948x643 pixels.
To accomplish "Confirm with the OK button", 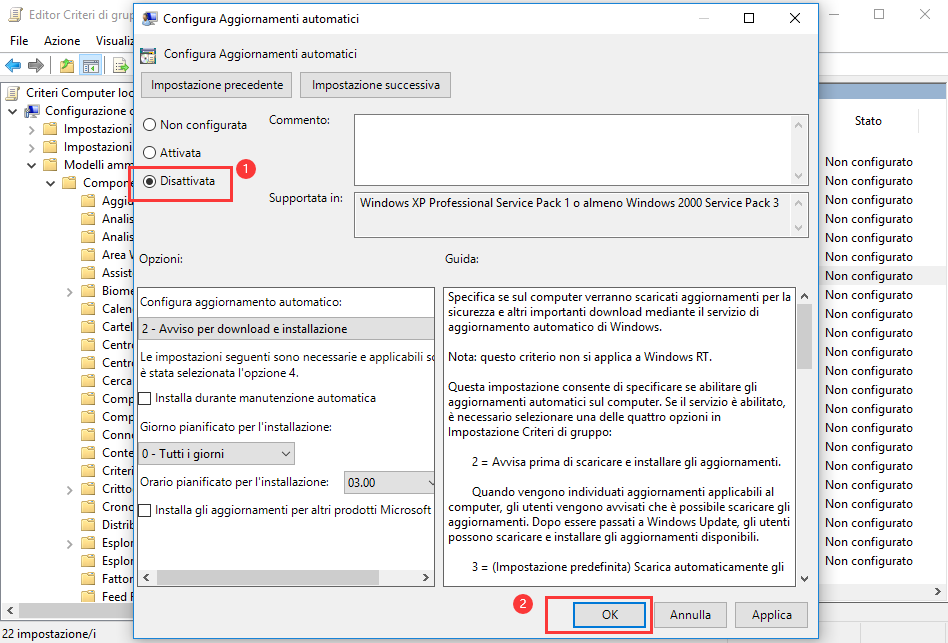I will pyautogui.click(x=609, y=615).
